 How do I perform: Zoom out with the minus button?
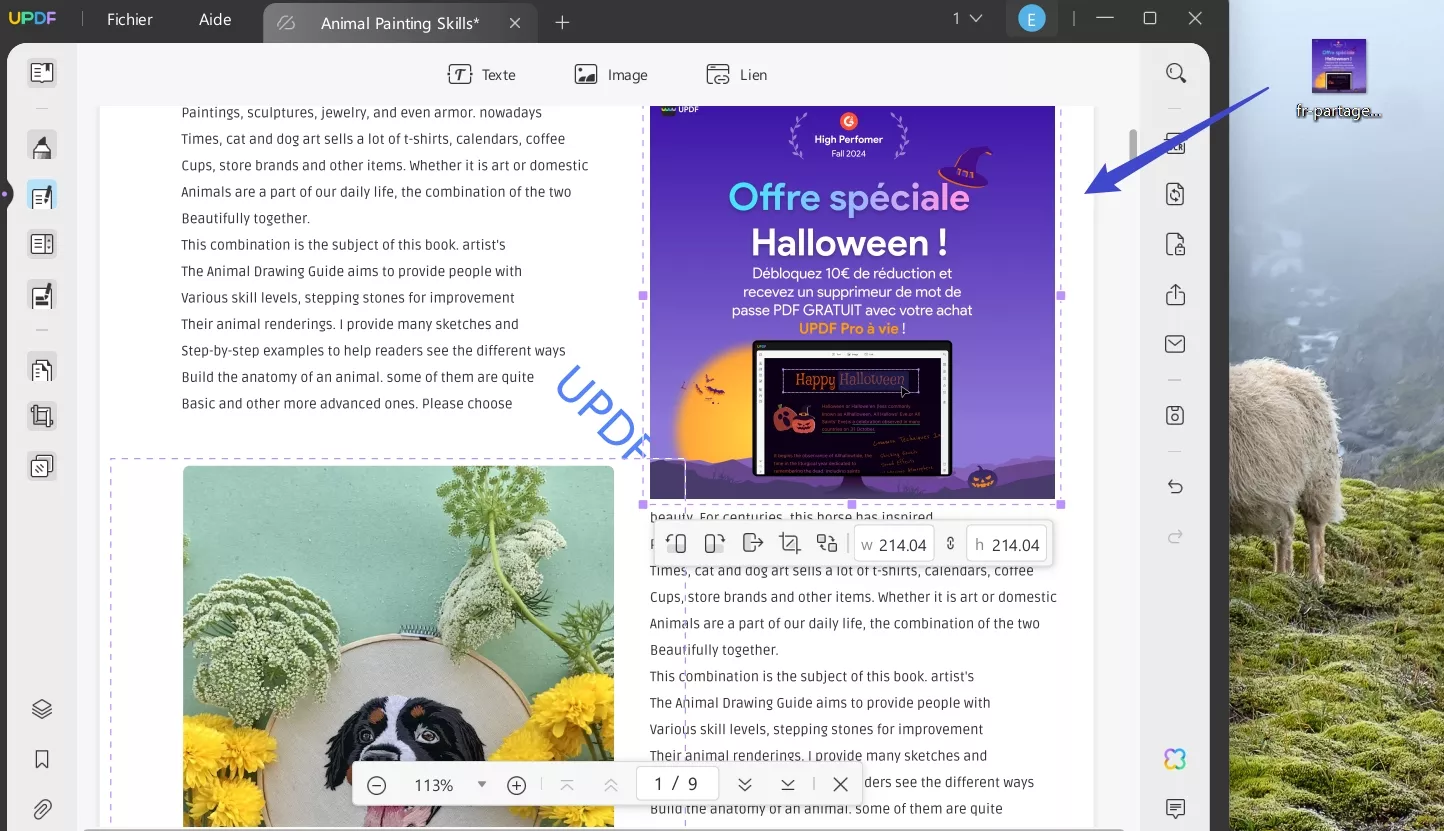[x=376, y=785]
